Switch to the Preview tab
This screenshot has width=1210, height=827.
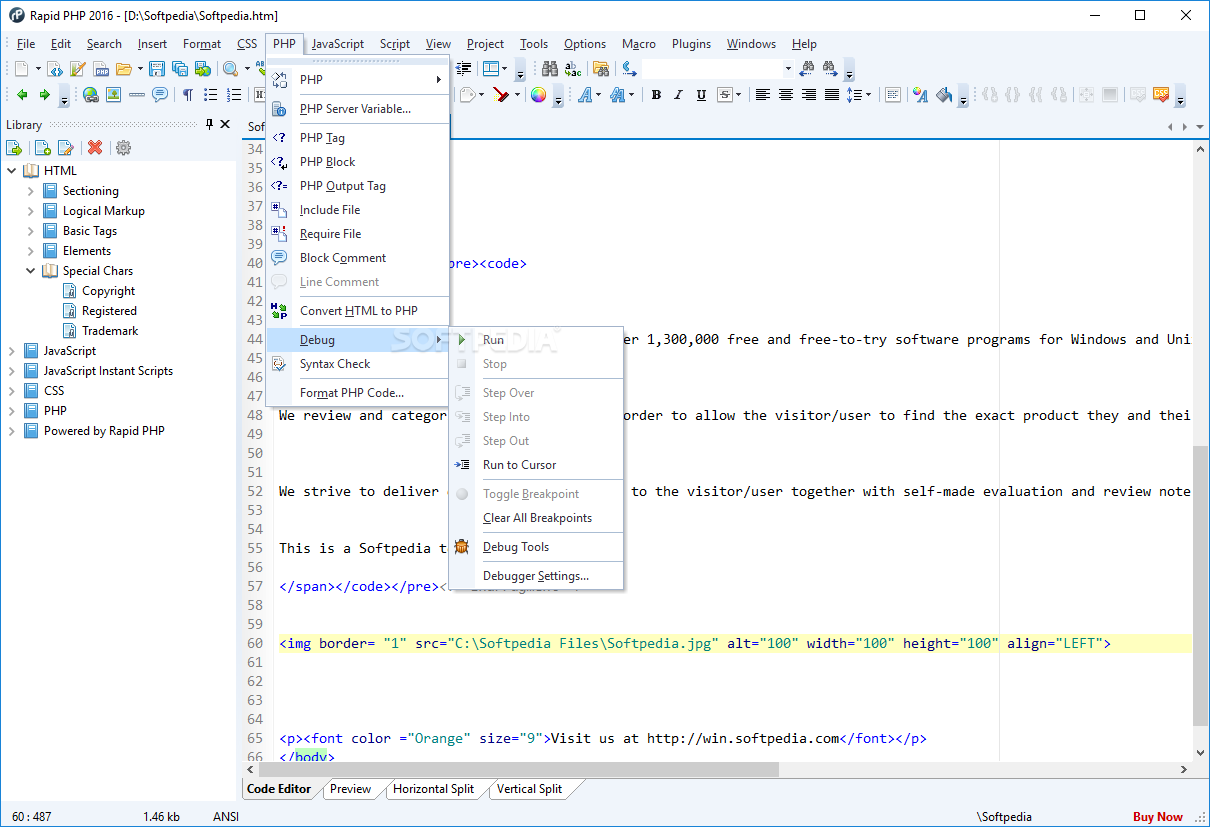[351, 789]
